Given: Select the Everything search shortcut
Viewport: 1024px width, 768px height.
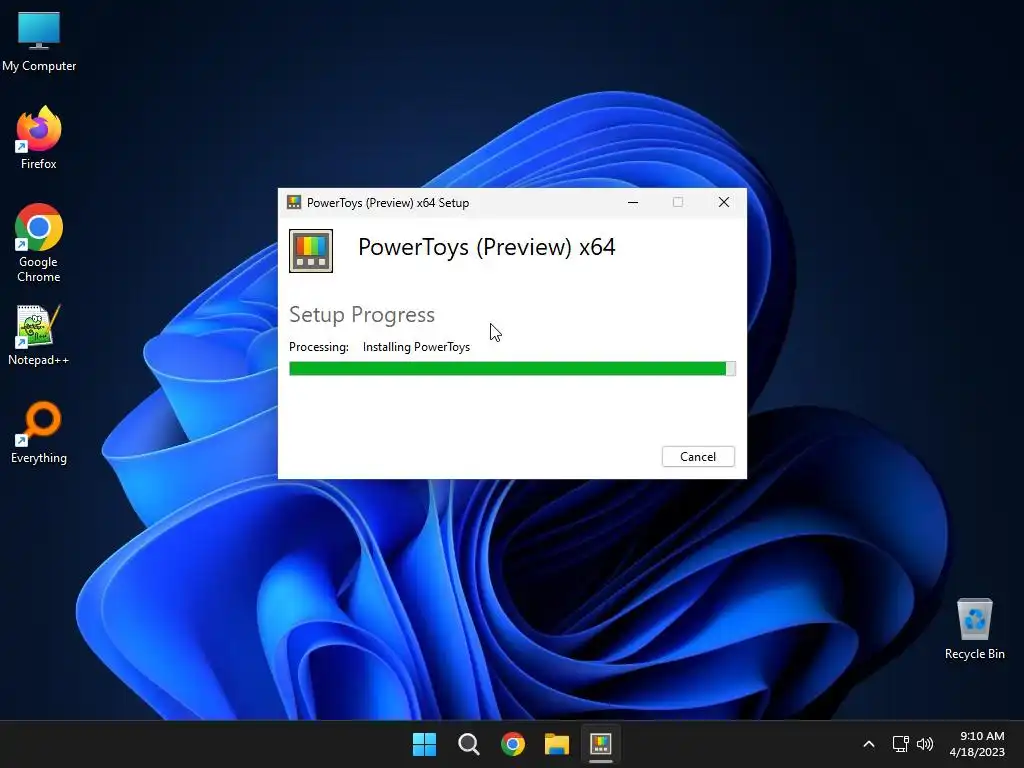Looking at the screenshot, I should pyautogui.click(x=39, y=432).
